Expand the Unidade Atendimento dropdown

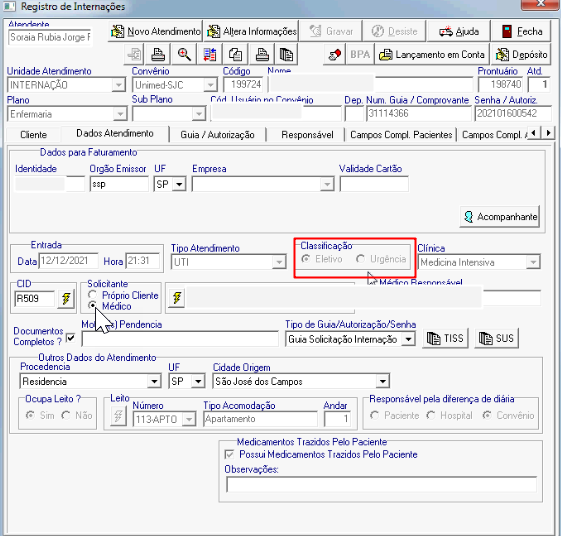(118, 85)
